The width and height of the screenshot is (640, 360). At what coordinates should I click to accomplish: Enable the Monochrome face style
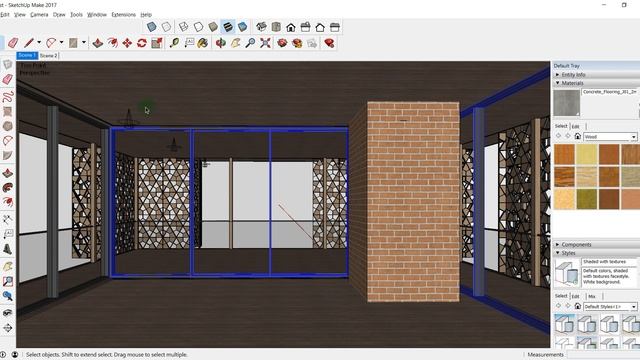pyautogui.click(x=242, y=27)
